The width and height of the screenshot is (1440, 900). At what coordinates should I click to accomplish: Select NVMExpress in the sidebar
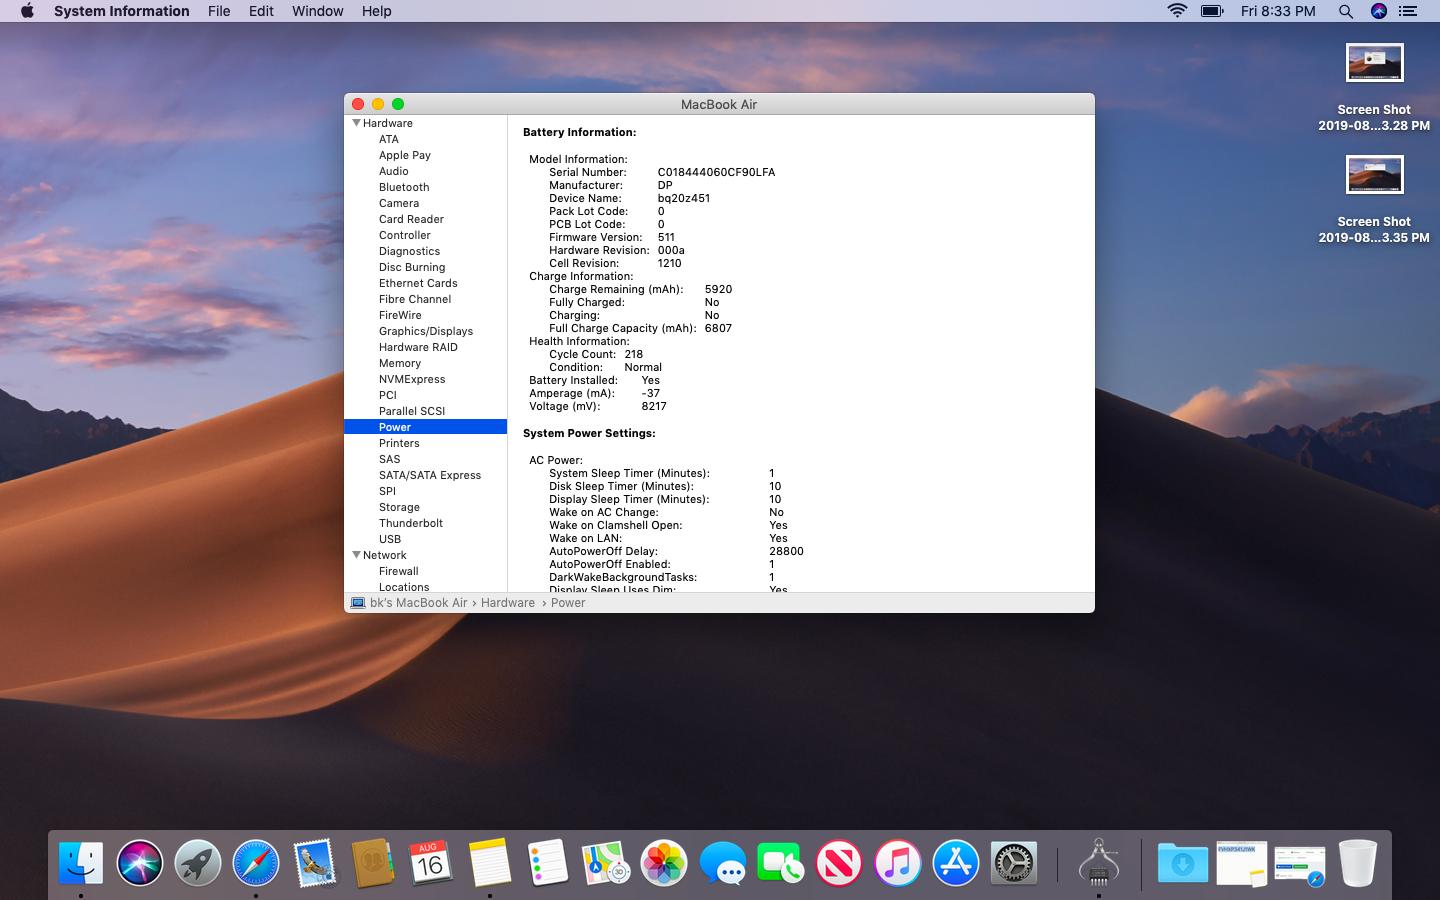(412, 379)
